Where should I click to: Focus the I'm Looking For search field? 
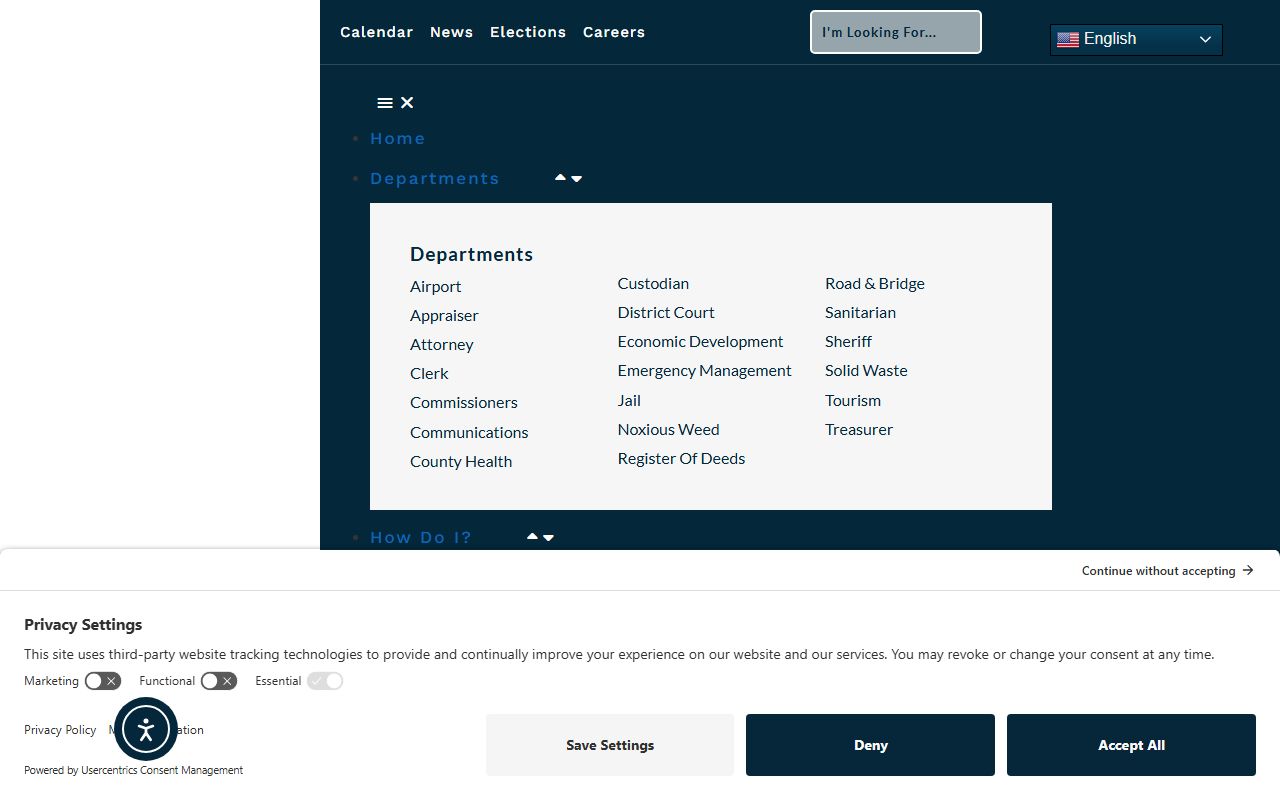(896, 32)
